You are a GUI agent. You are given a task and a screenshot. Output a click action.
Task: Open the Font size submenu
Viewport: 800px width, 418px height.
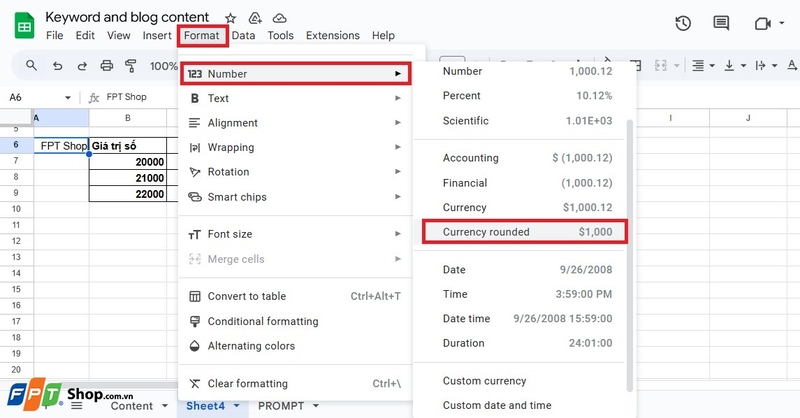pos(295,234)
